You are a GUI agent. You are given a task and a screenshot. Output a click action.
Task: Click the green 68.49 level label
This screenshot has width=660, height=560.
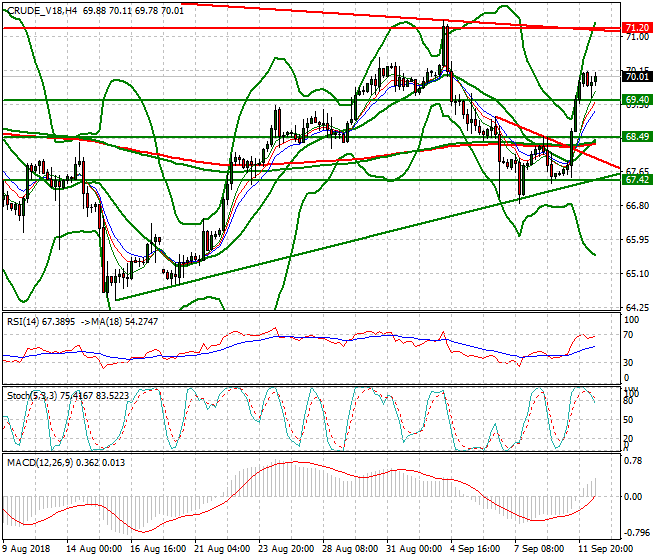pos(637,136)
